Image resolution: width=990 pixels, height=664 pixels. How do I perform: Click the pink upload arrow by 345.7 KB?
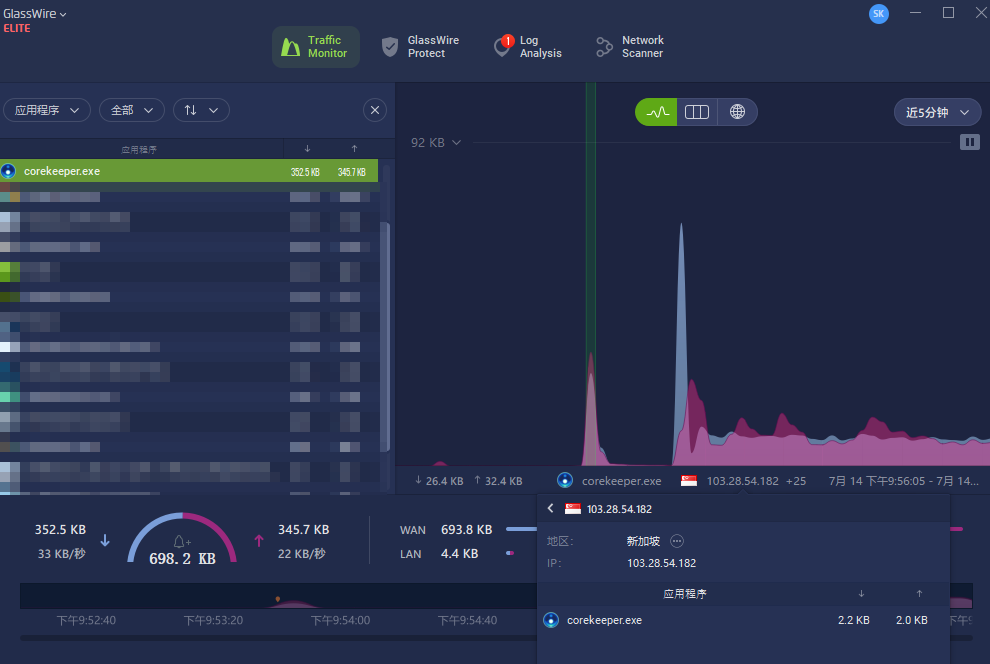(259, 540)
